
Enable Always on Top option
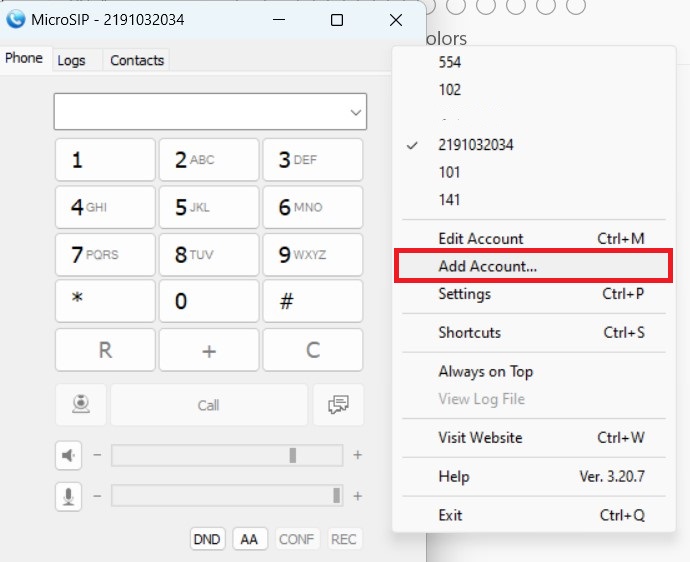click(485, 371)
